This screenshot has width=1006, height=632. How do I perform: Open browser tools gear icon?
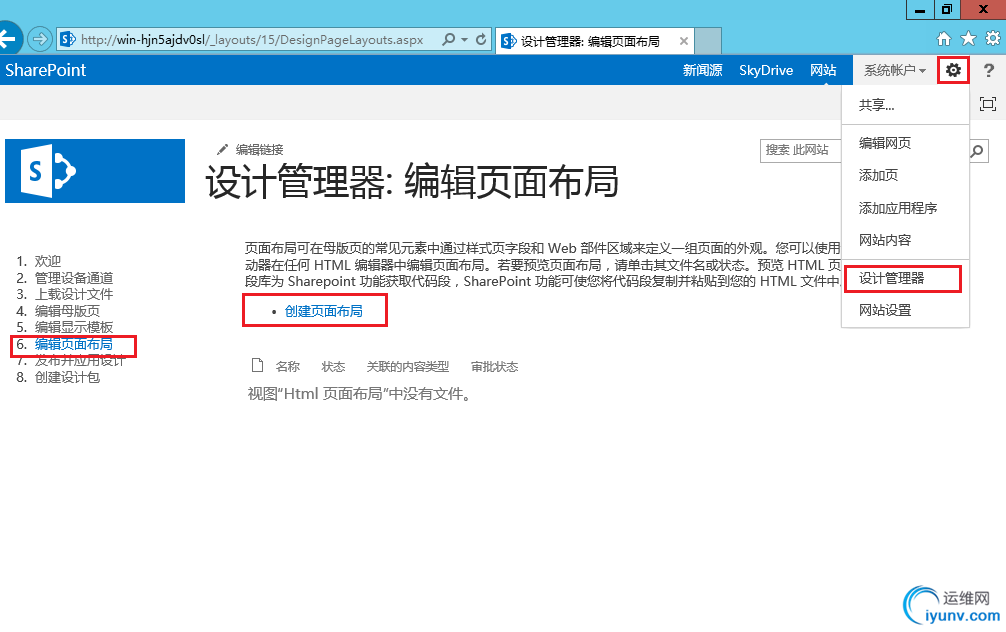pyautogui.click(x=993, y=39)
